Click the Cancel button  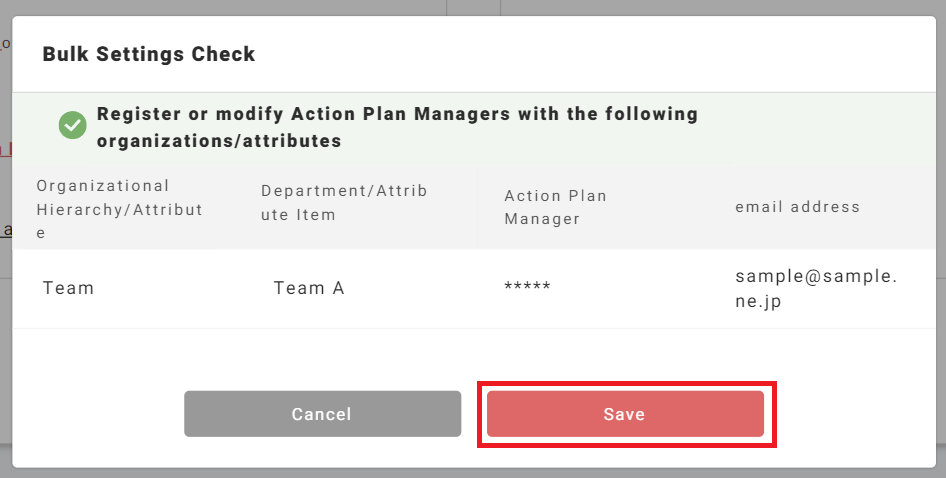coord(322,414)
